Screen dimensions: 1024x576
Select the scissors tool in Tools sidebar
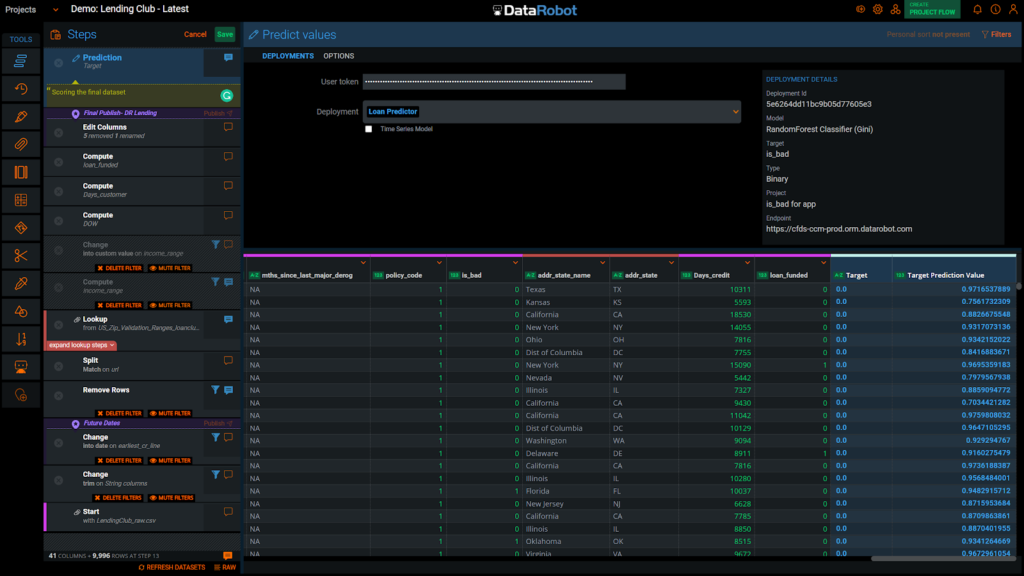click(x=21, y=256)
